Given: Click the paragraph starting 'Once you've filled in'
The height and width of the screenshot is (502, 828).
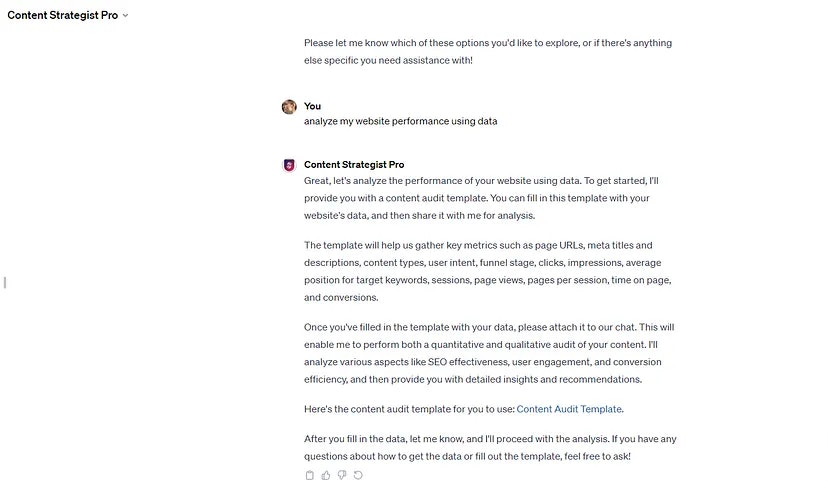Looking at the screenshot, I should 489,353.
